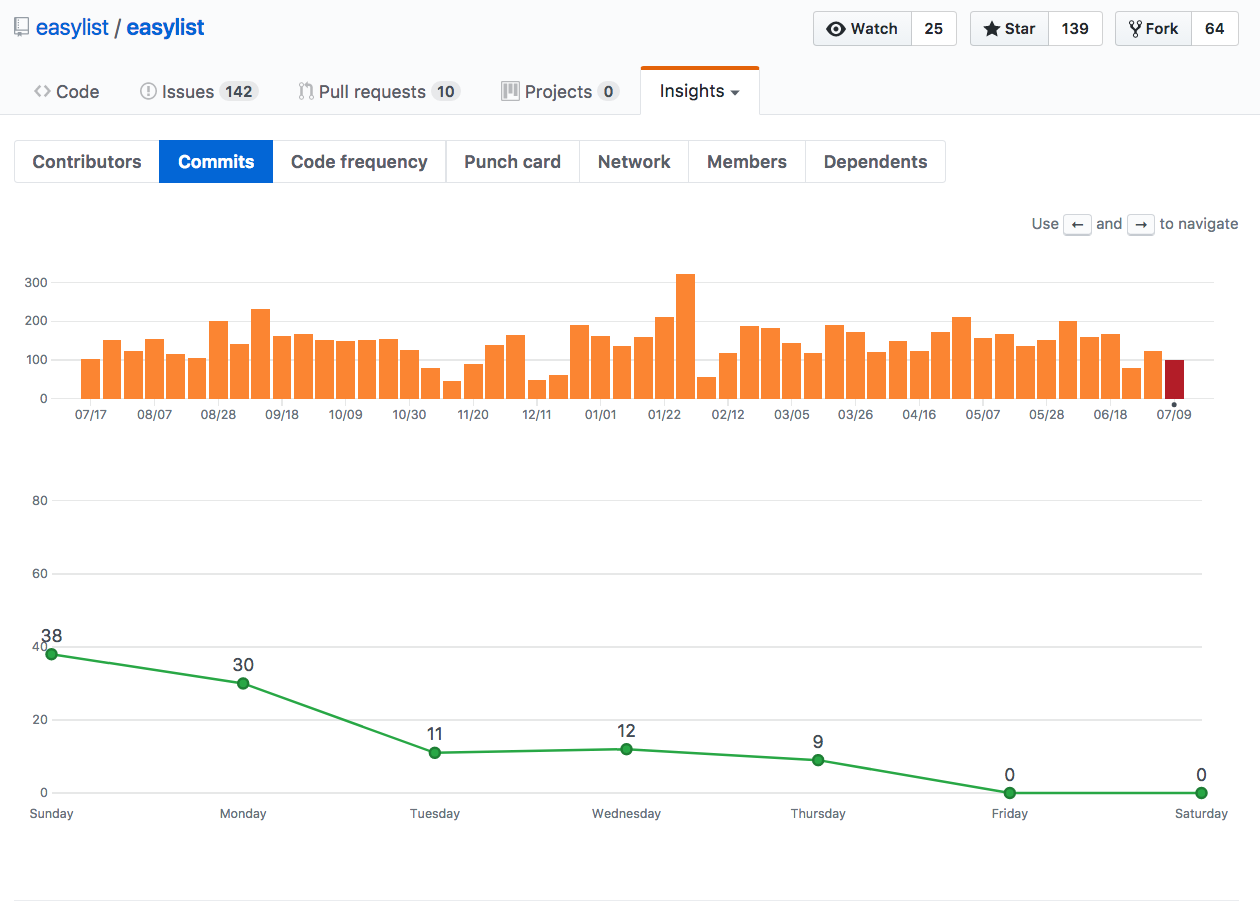The width and height of the screenshot is (1260, 922).
Task: Switch to the Contributors view
Action: [87, 162]
